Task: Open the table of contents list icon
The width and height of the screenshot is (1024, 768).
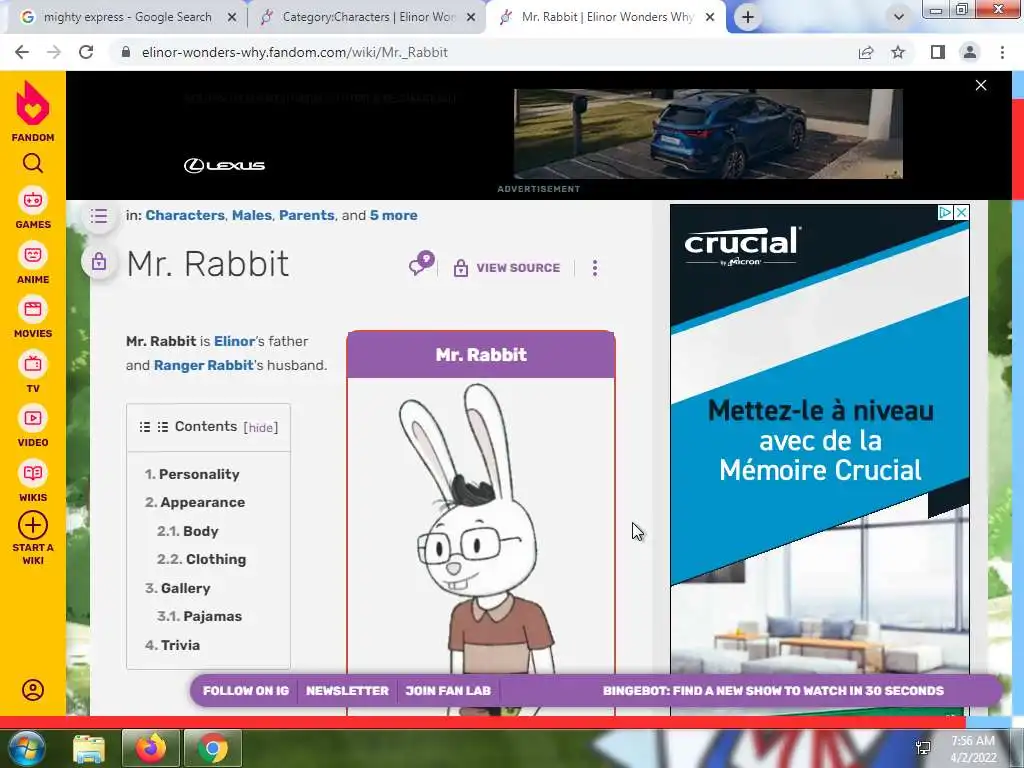Action: pyautogui.click(x=99, y=216)
